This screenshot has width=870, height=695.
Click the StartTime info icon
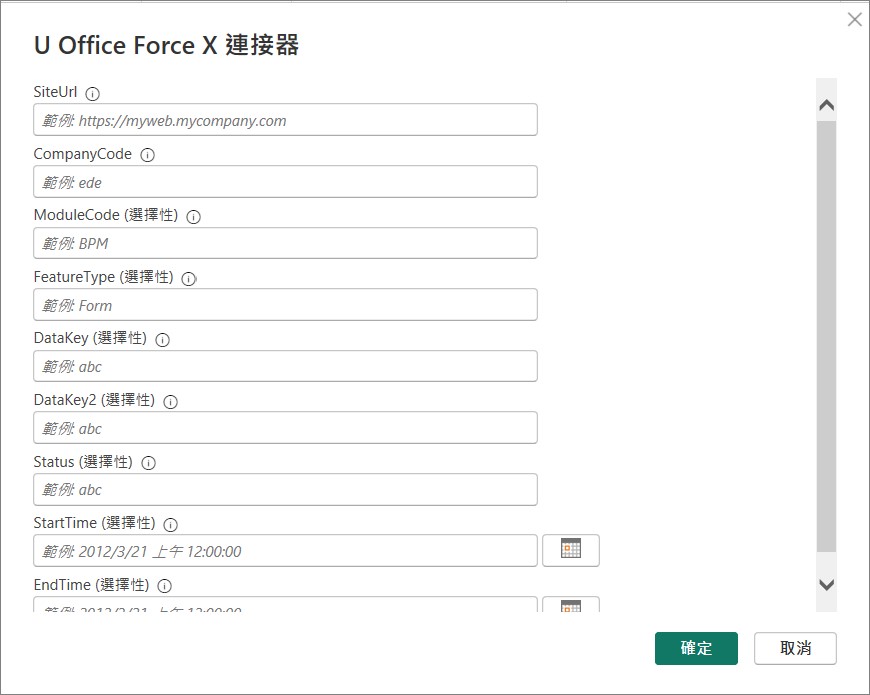point(171,525)
